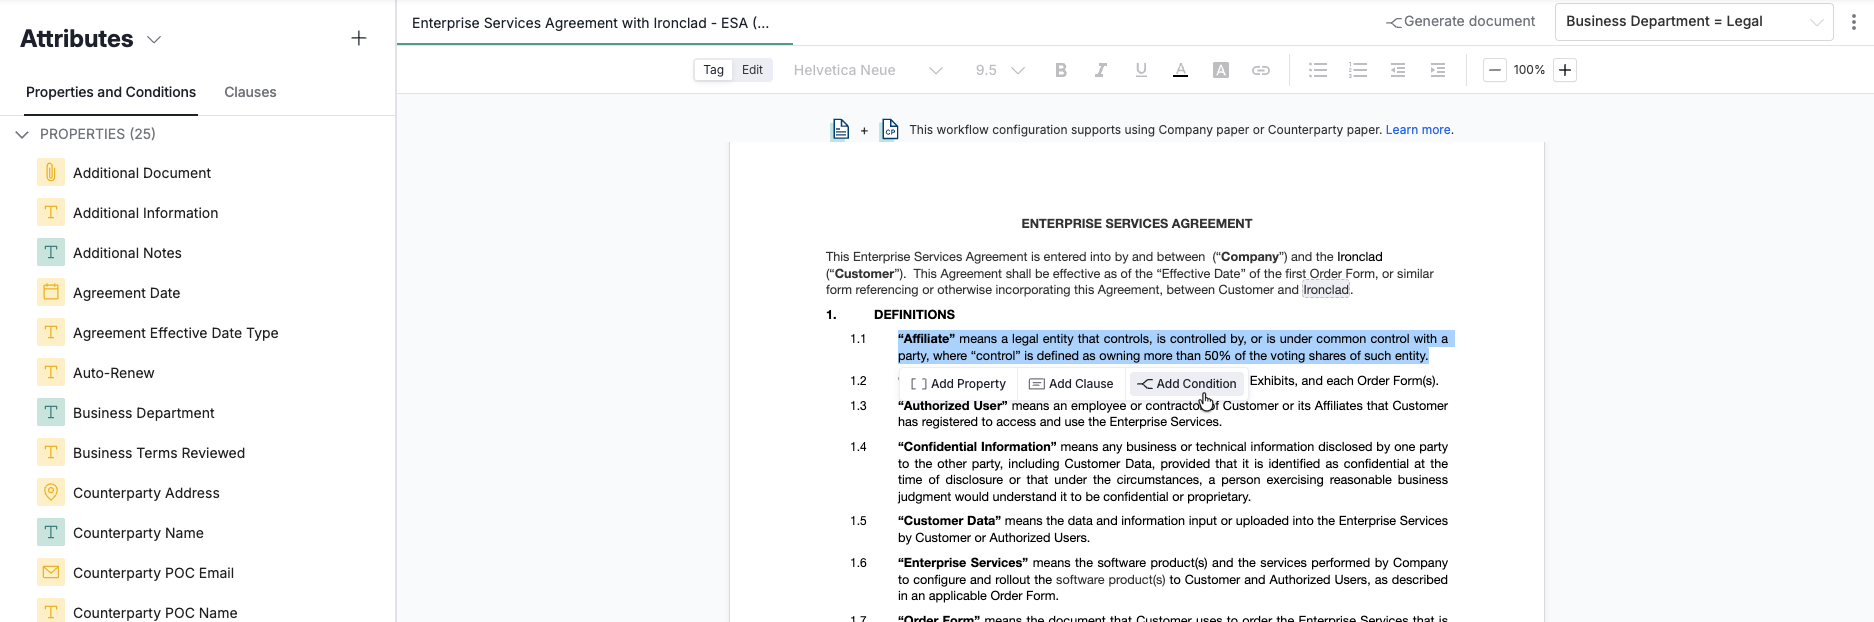Viewport: 1874px width, 622px height.
Task: Select the Additional Document property
Action: [142, 173]
